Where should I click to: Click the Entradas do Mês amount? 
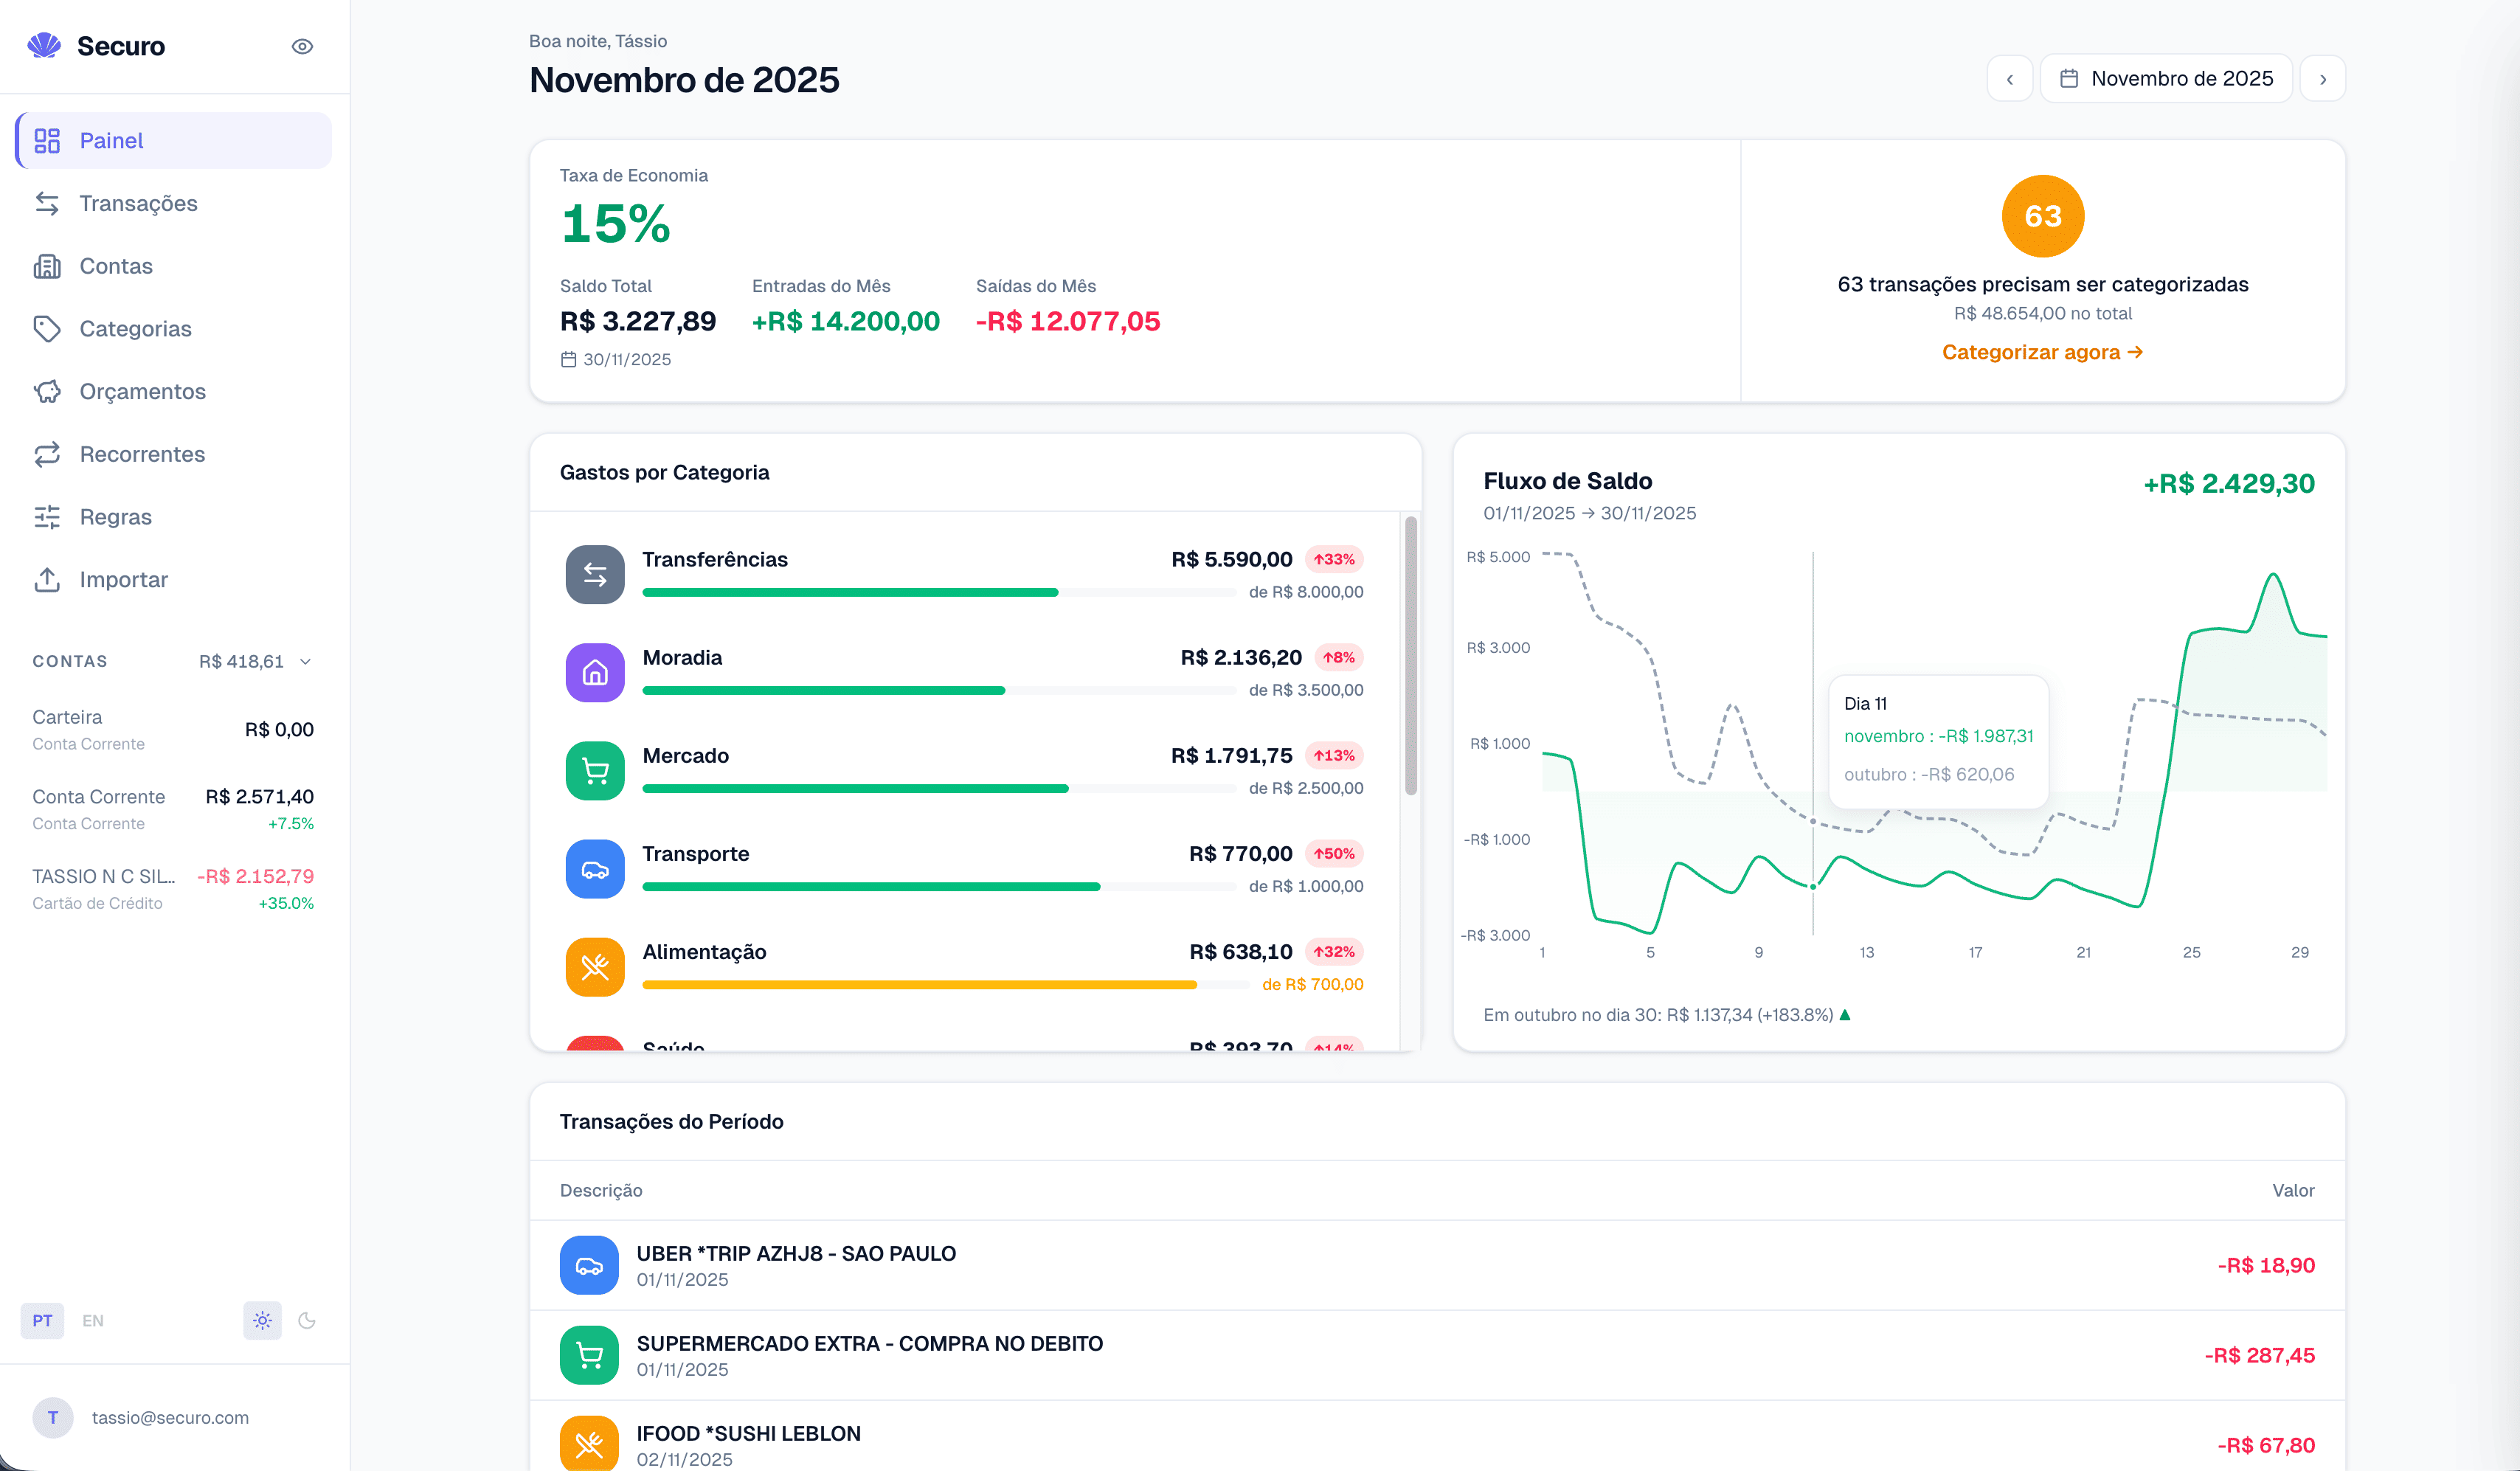[x=846, y=321]
